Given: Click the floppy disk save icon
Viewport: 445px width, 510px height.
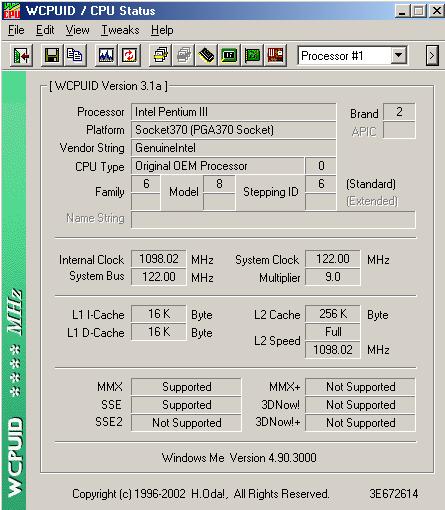Looking at the screenshot, I should 52,55.
